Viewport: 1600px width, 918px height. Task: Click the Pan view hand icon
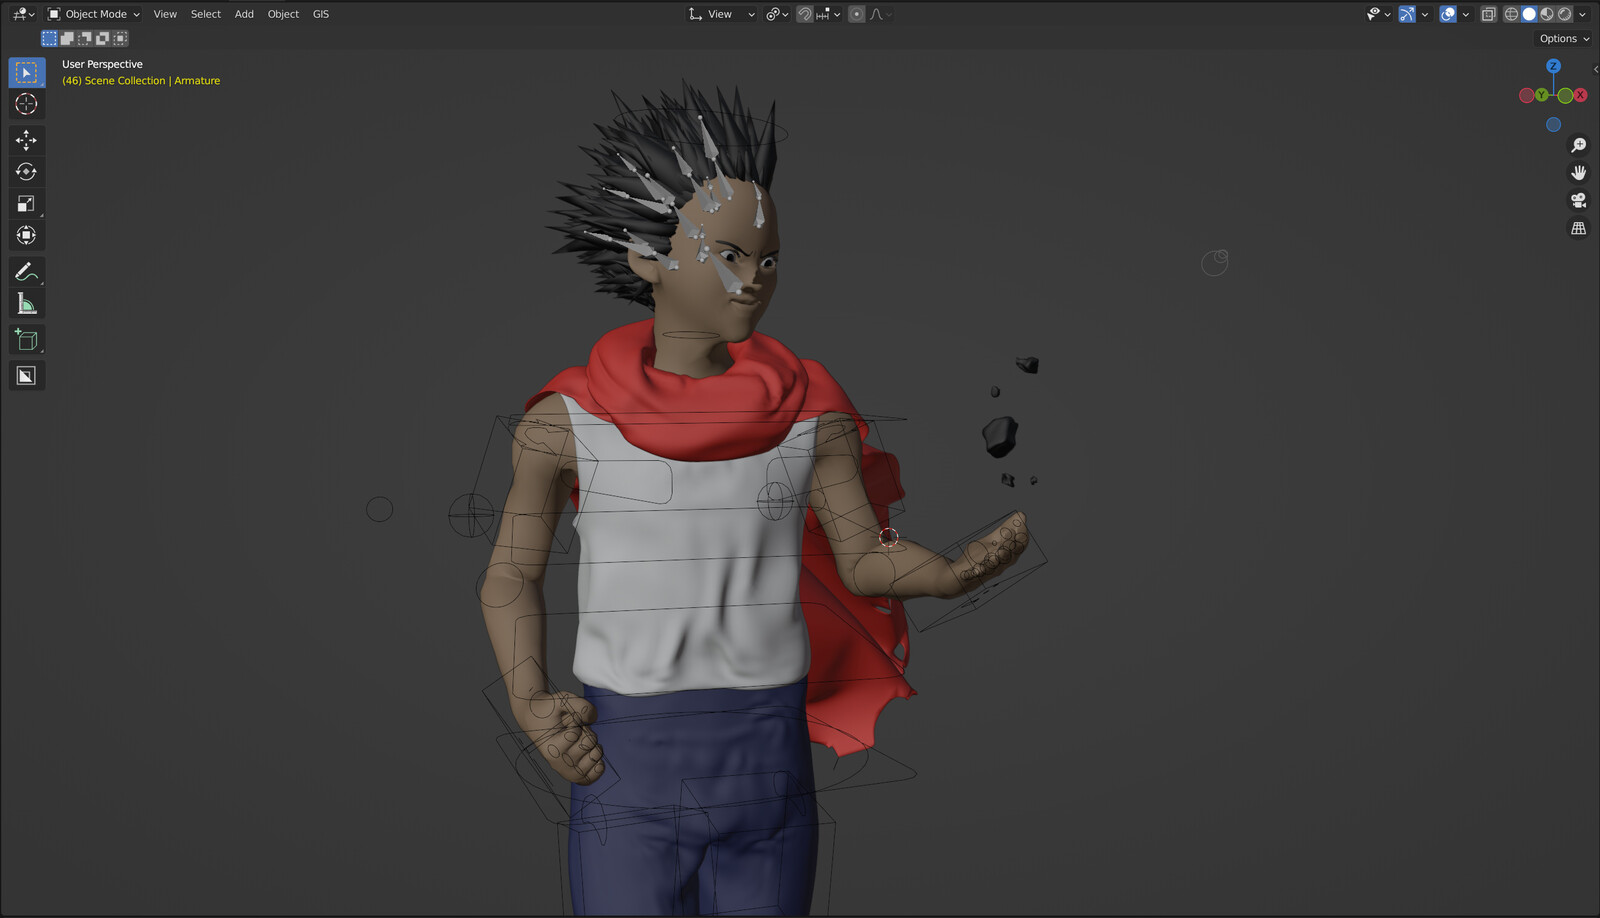tap(1578, 173)
